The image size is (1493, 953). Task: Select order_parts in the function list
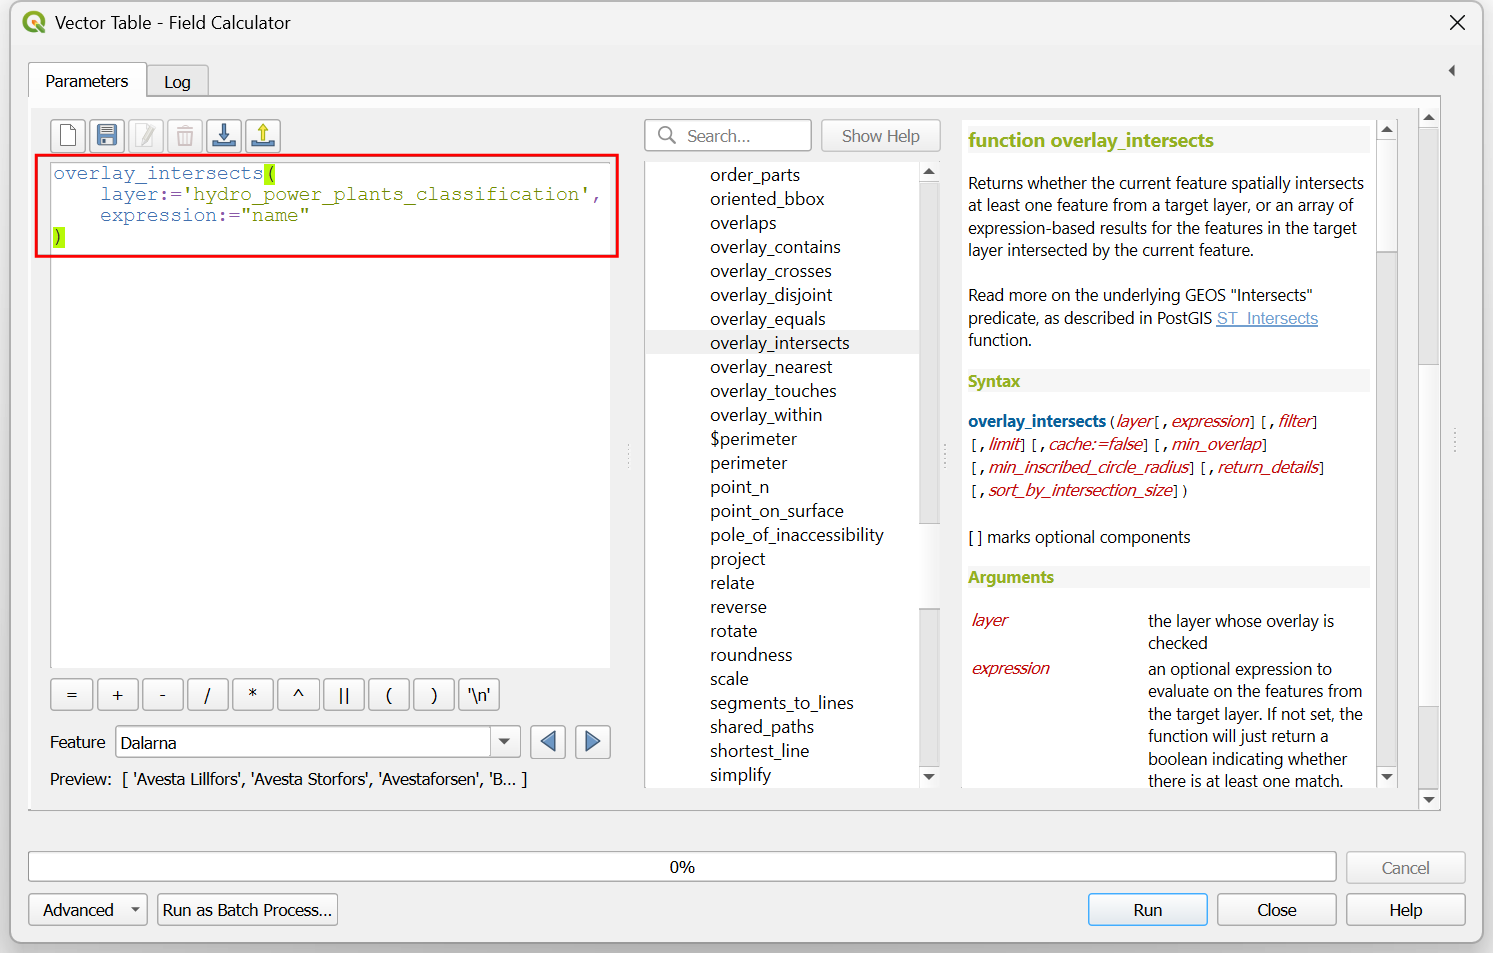755,175
